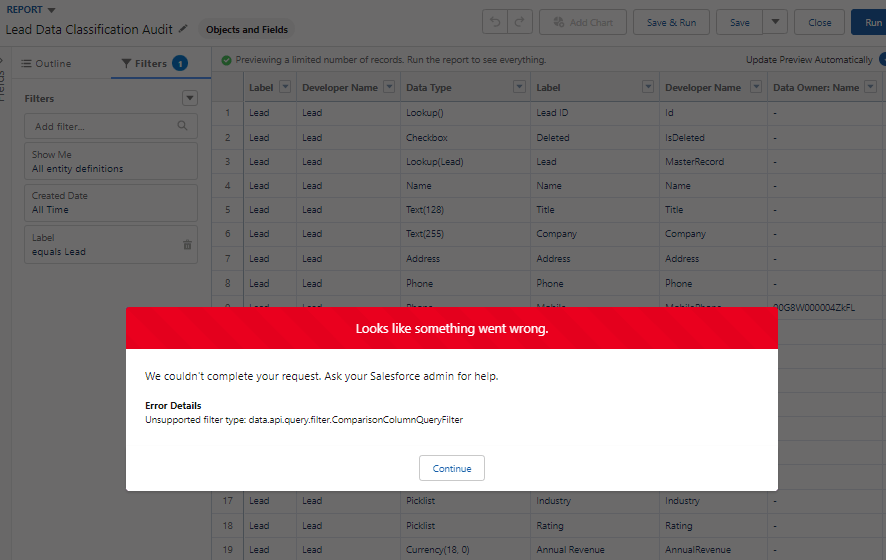Viewport: 886px width, 560px height.
Task: Switch to the Outline tab
Action: (x=46, y=63)
